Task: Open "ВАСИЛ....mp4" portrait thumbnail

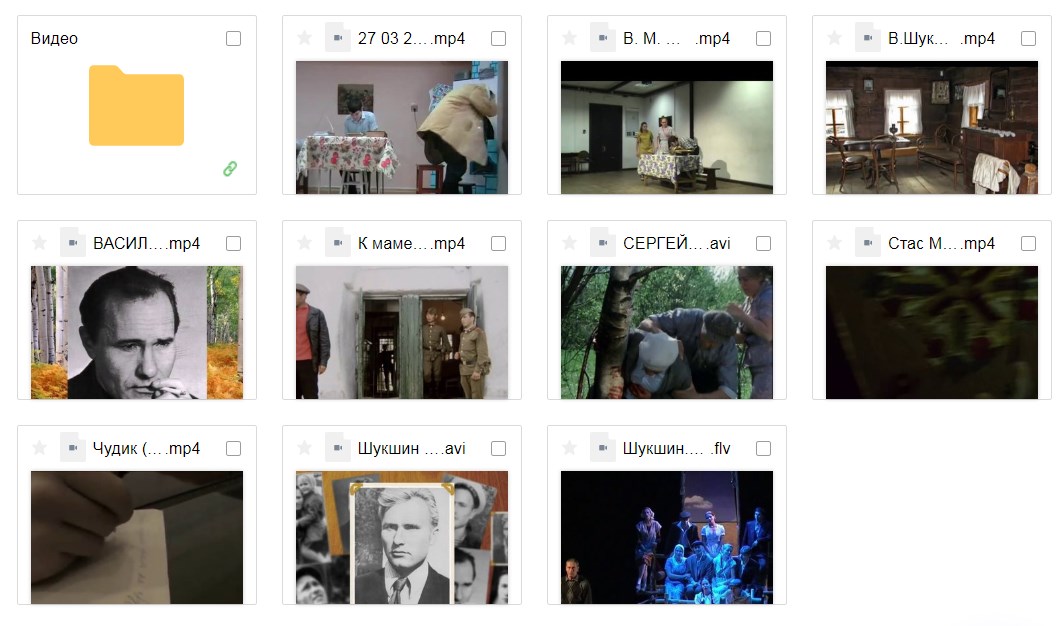Action: [x=137, y=332]
